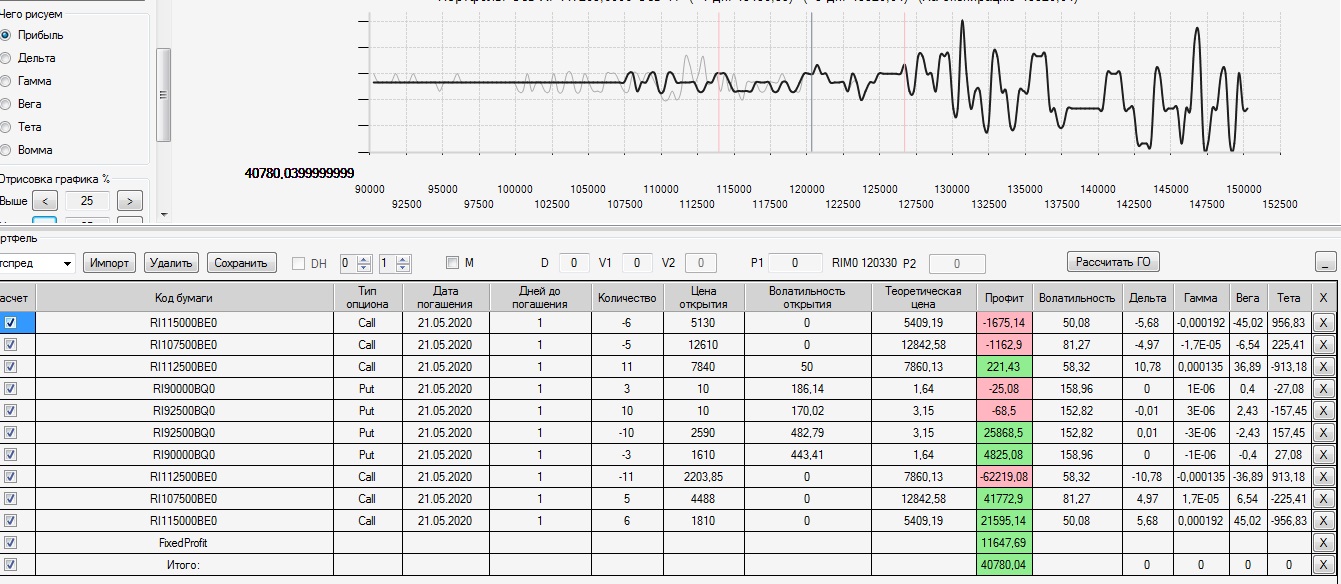Sort by Дельта column header
Viewport: 1341px width, 584px height.
(x=1147, y=298)
